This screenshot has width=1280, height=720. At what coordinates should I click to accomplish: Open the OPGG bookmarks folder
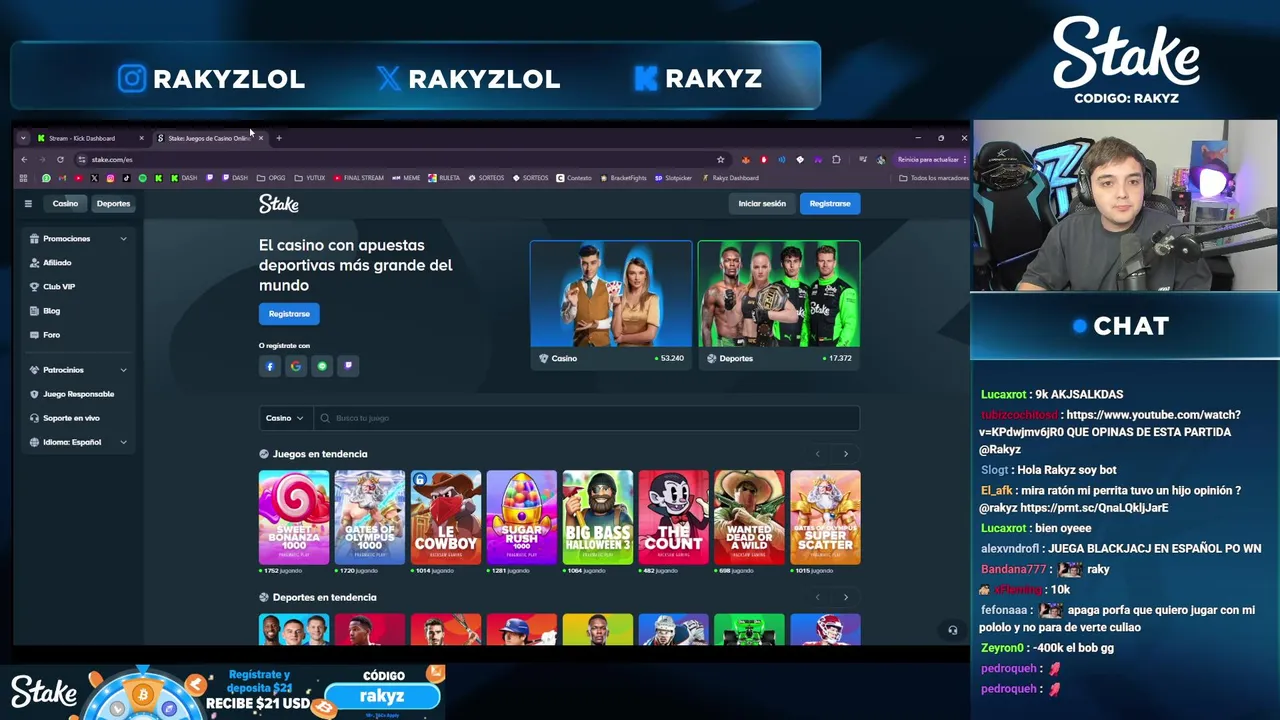point(271,178)
